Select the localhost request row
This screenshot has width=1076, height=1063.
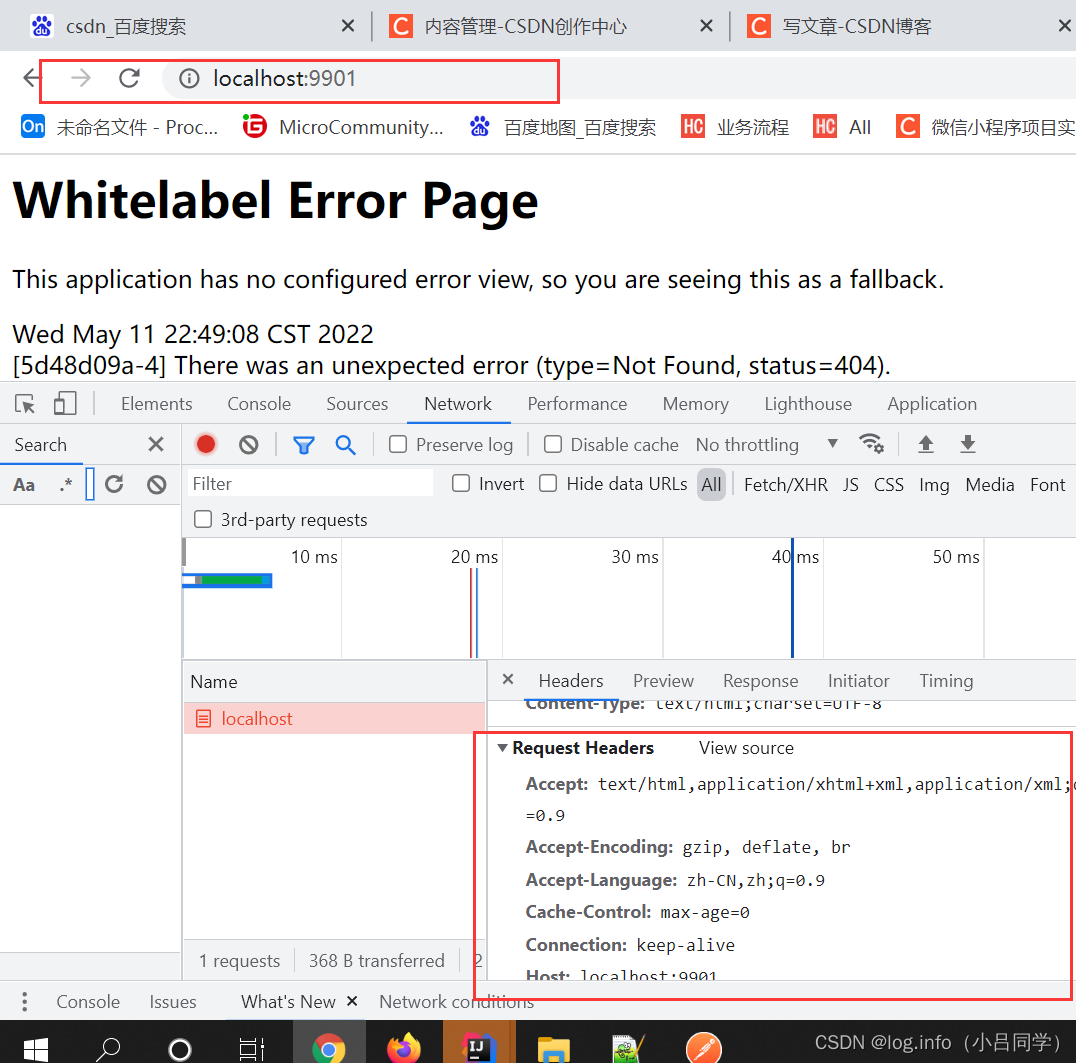coord(334,719)
